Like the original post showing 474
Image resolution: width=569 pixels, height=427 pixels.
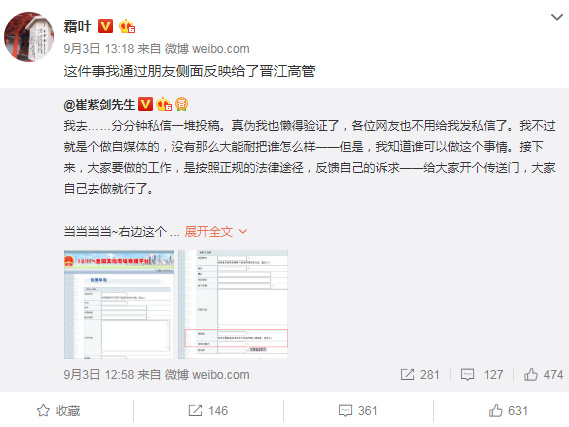pyautogui.click(x=543, y=375)
